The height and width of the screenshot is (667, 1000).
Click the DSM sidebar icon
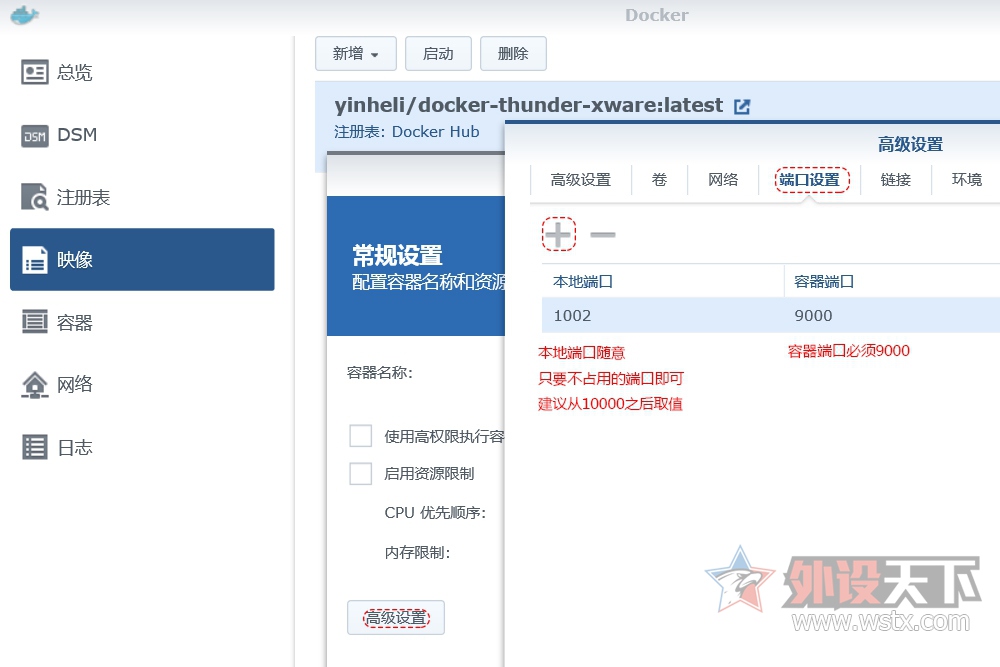click(34, 135)
